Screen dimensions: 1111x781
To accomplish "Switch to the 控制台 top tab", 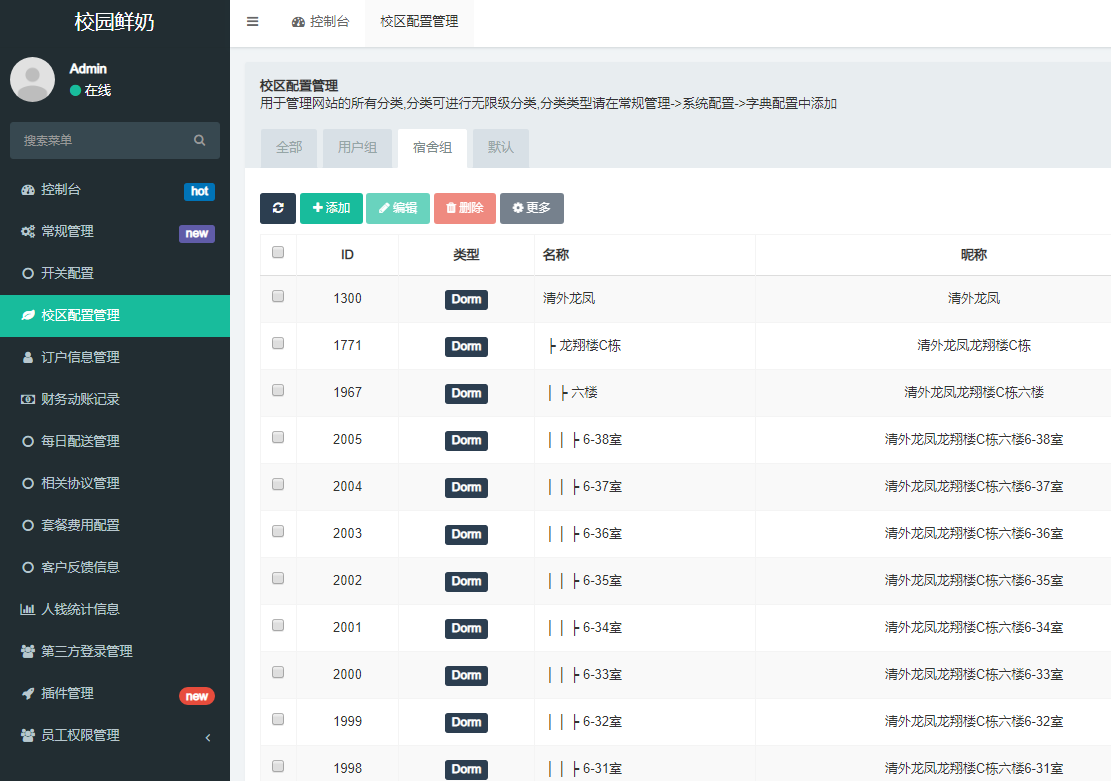I will pos(320,22).
